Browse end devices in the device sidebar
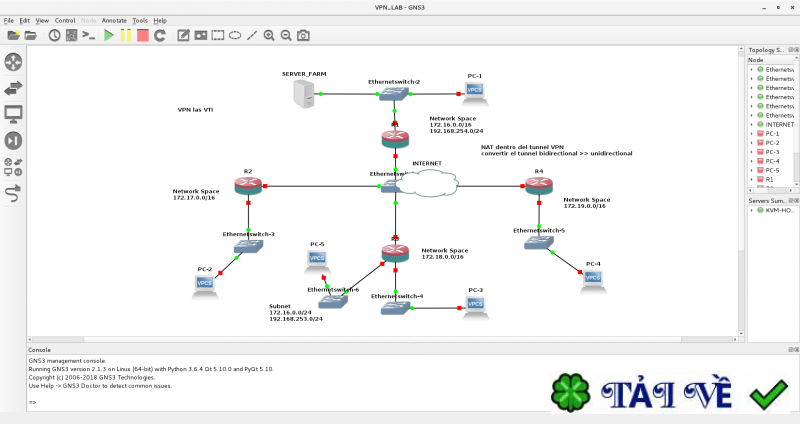The width and height of the screenshot is (800, 424). point(13,114)
